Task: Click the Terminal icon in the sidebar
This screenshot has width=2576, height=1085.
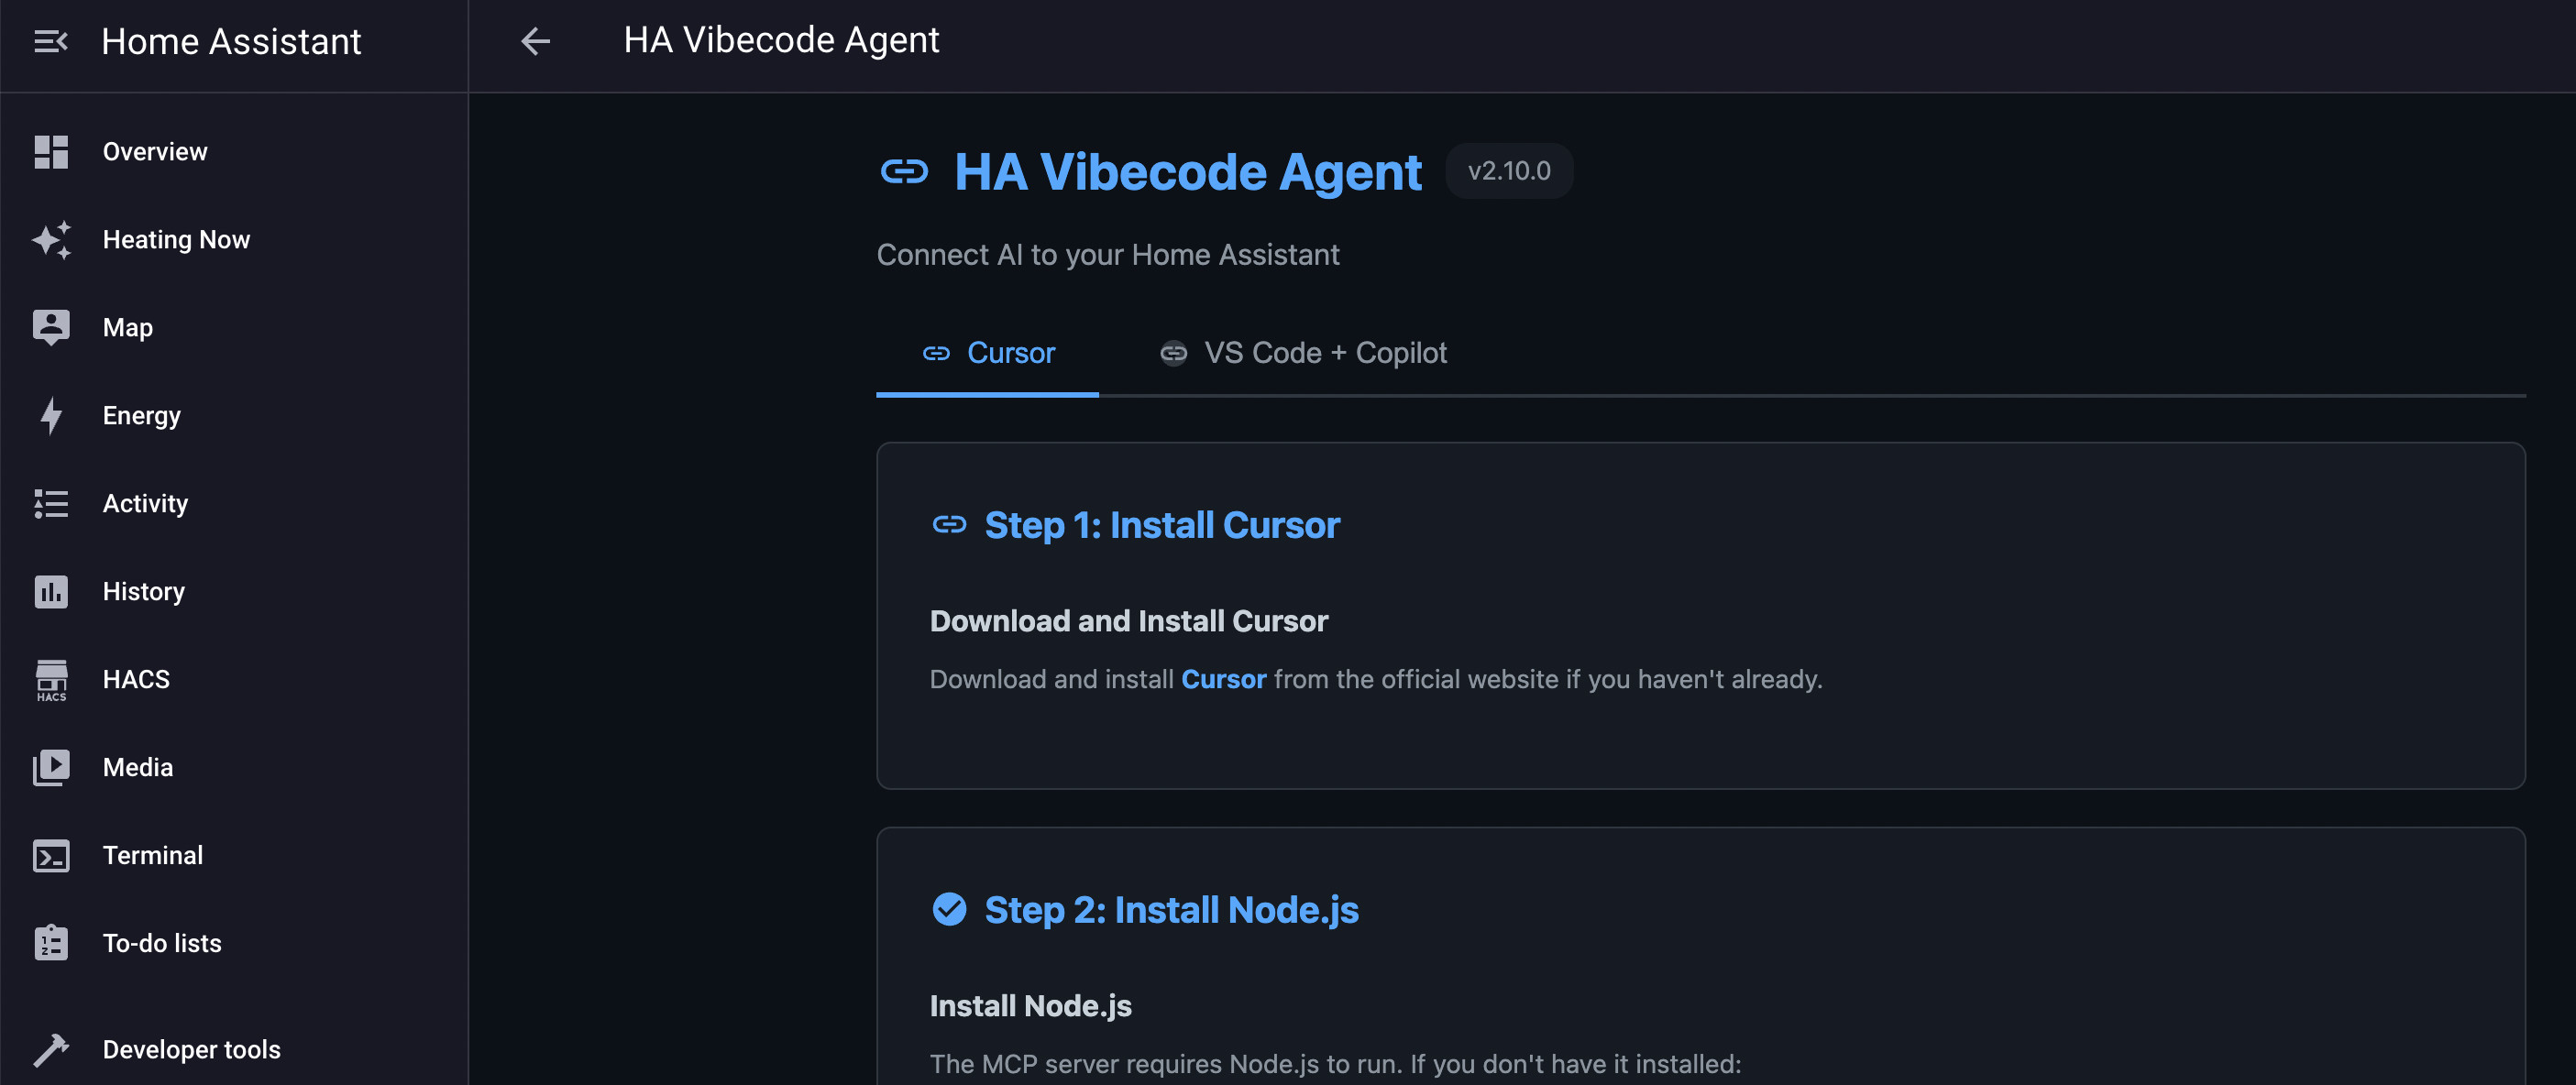Action: (50, 855)
